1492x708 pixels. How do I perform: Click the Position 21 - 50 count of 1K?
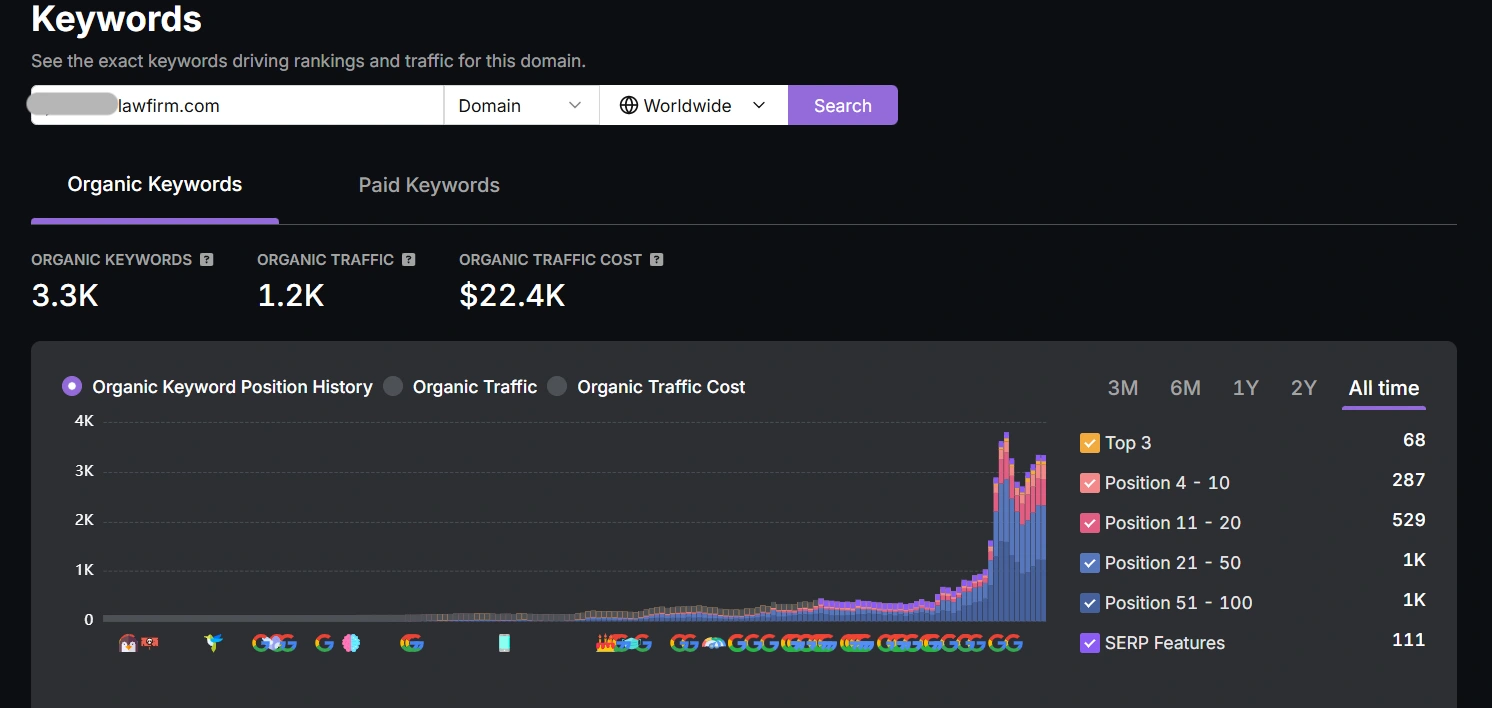(x=1414, y=560)
